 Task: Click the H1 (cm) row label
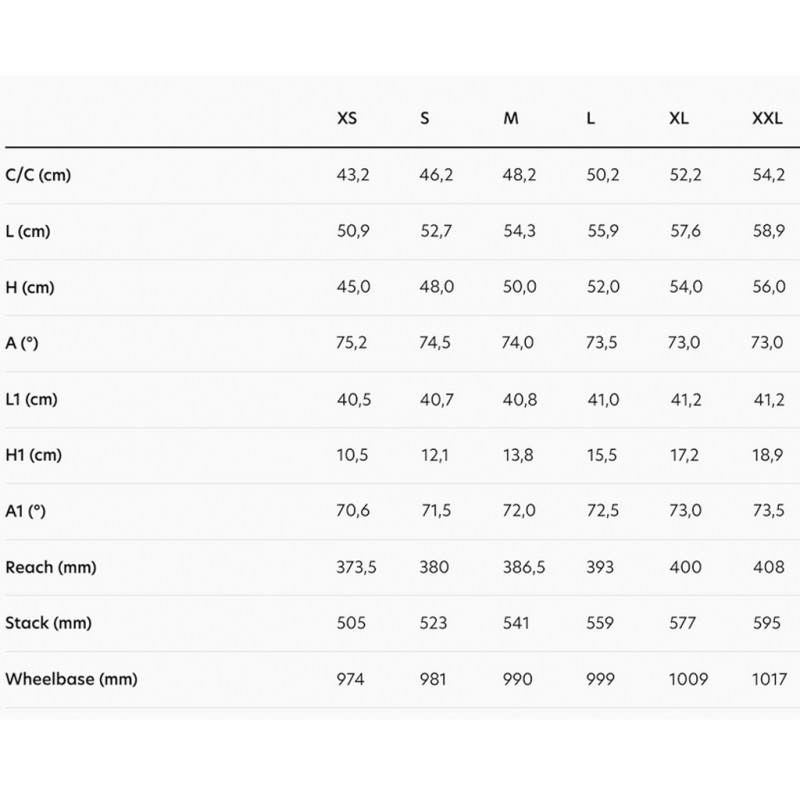34,455
